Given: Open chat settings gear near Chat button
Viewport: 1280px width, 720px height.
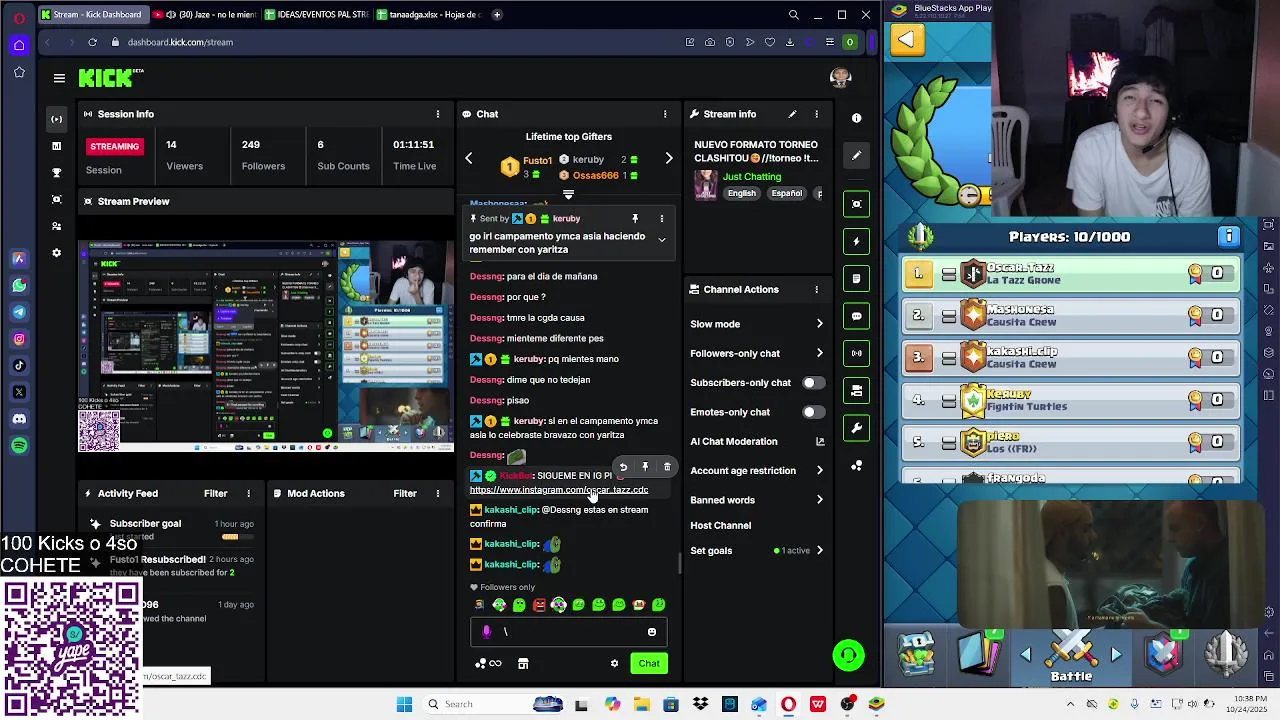Looking at the screenshot, I should point(614,664).
